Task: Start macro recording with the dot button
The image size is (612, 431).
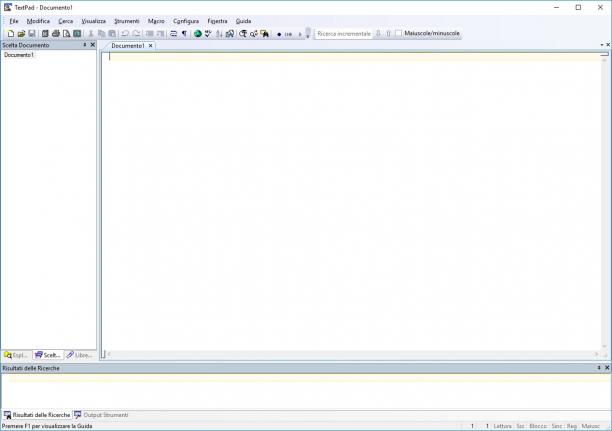Action: point(279,34)
